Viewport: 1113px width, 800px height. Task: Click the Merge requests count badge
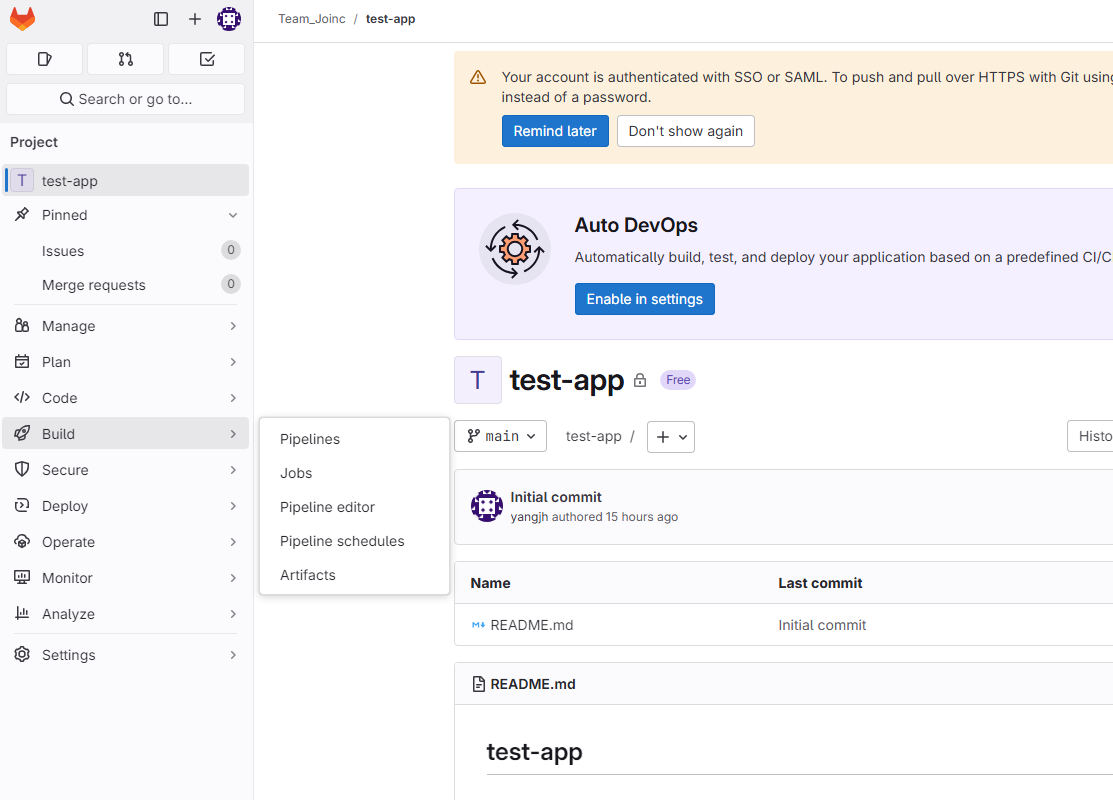(x=231, y=284)
